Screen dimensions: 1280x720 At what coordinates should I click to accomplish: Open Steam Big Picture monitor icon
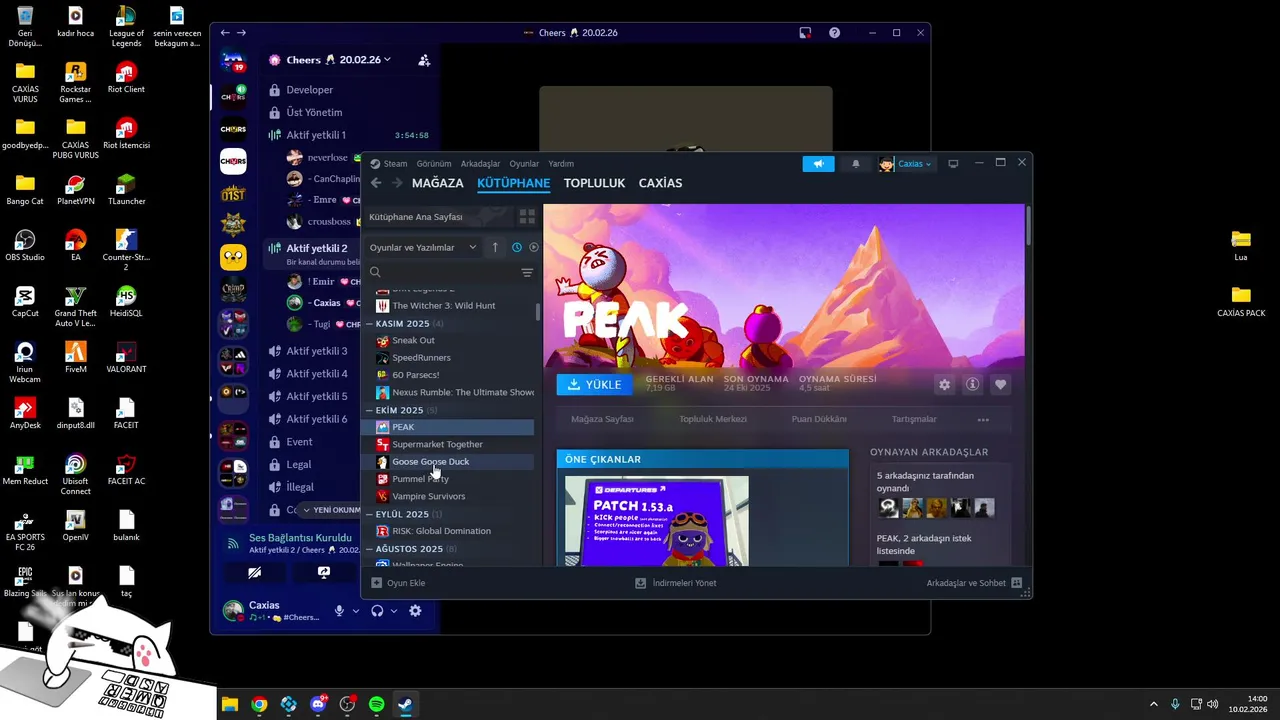953,164
